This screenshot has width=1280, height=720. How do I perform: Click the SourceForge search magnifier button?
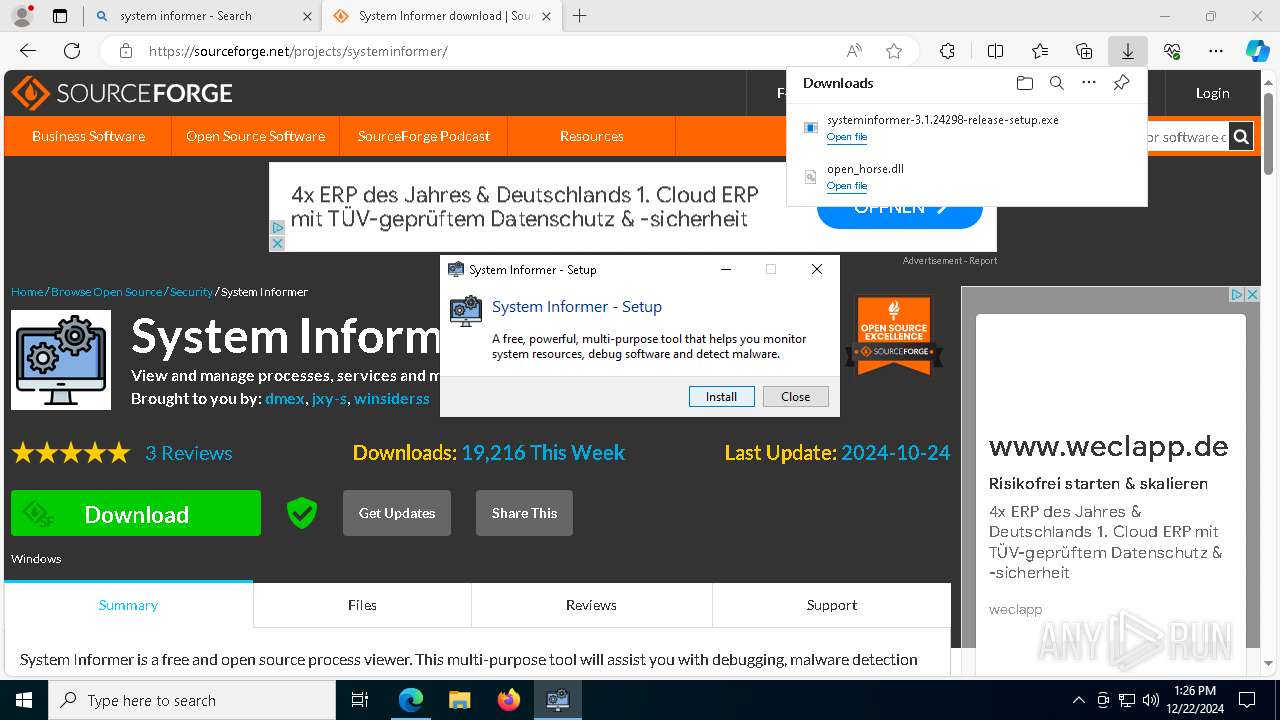coord(1240,136)
